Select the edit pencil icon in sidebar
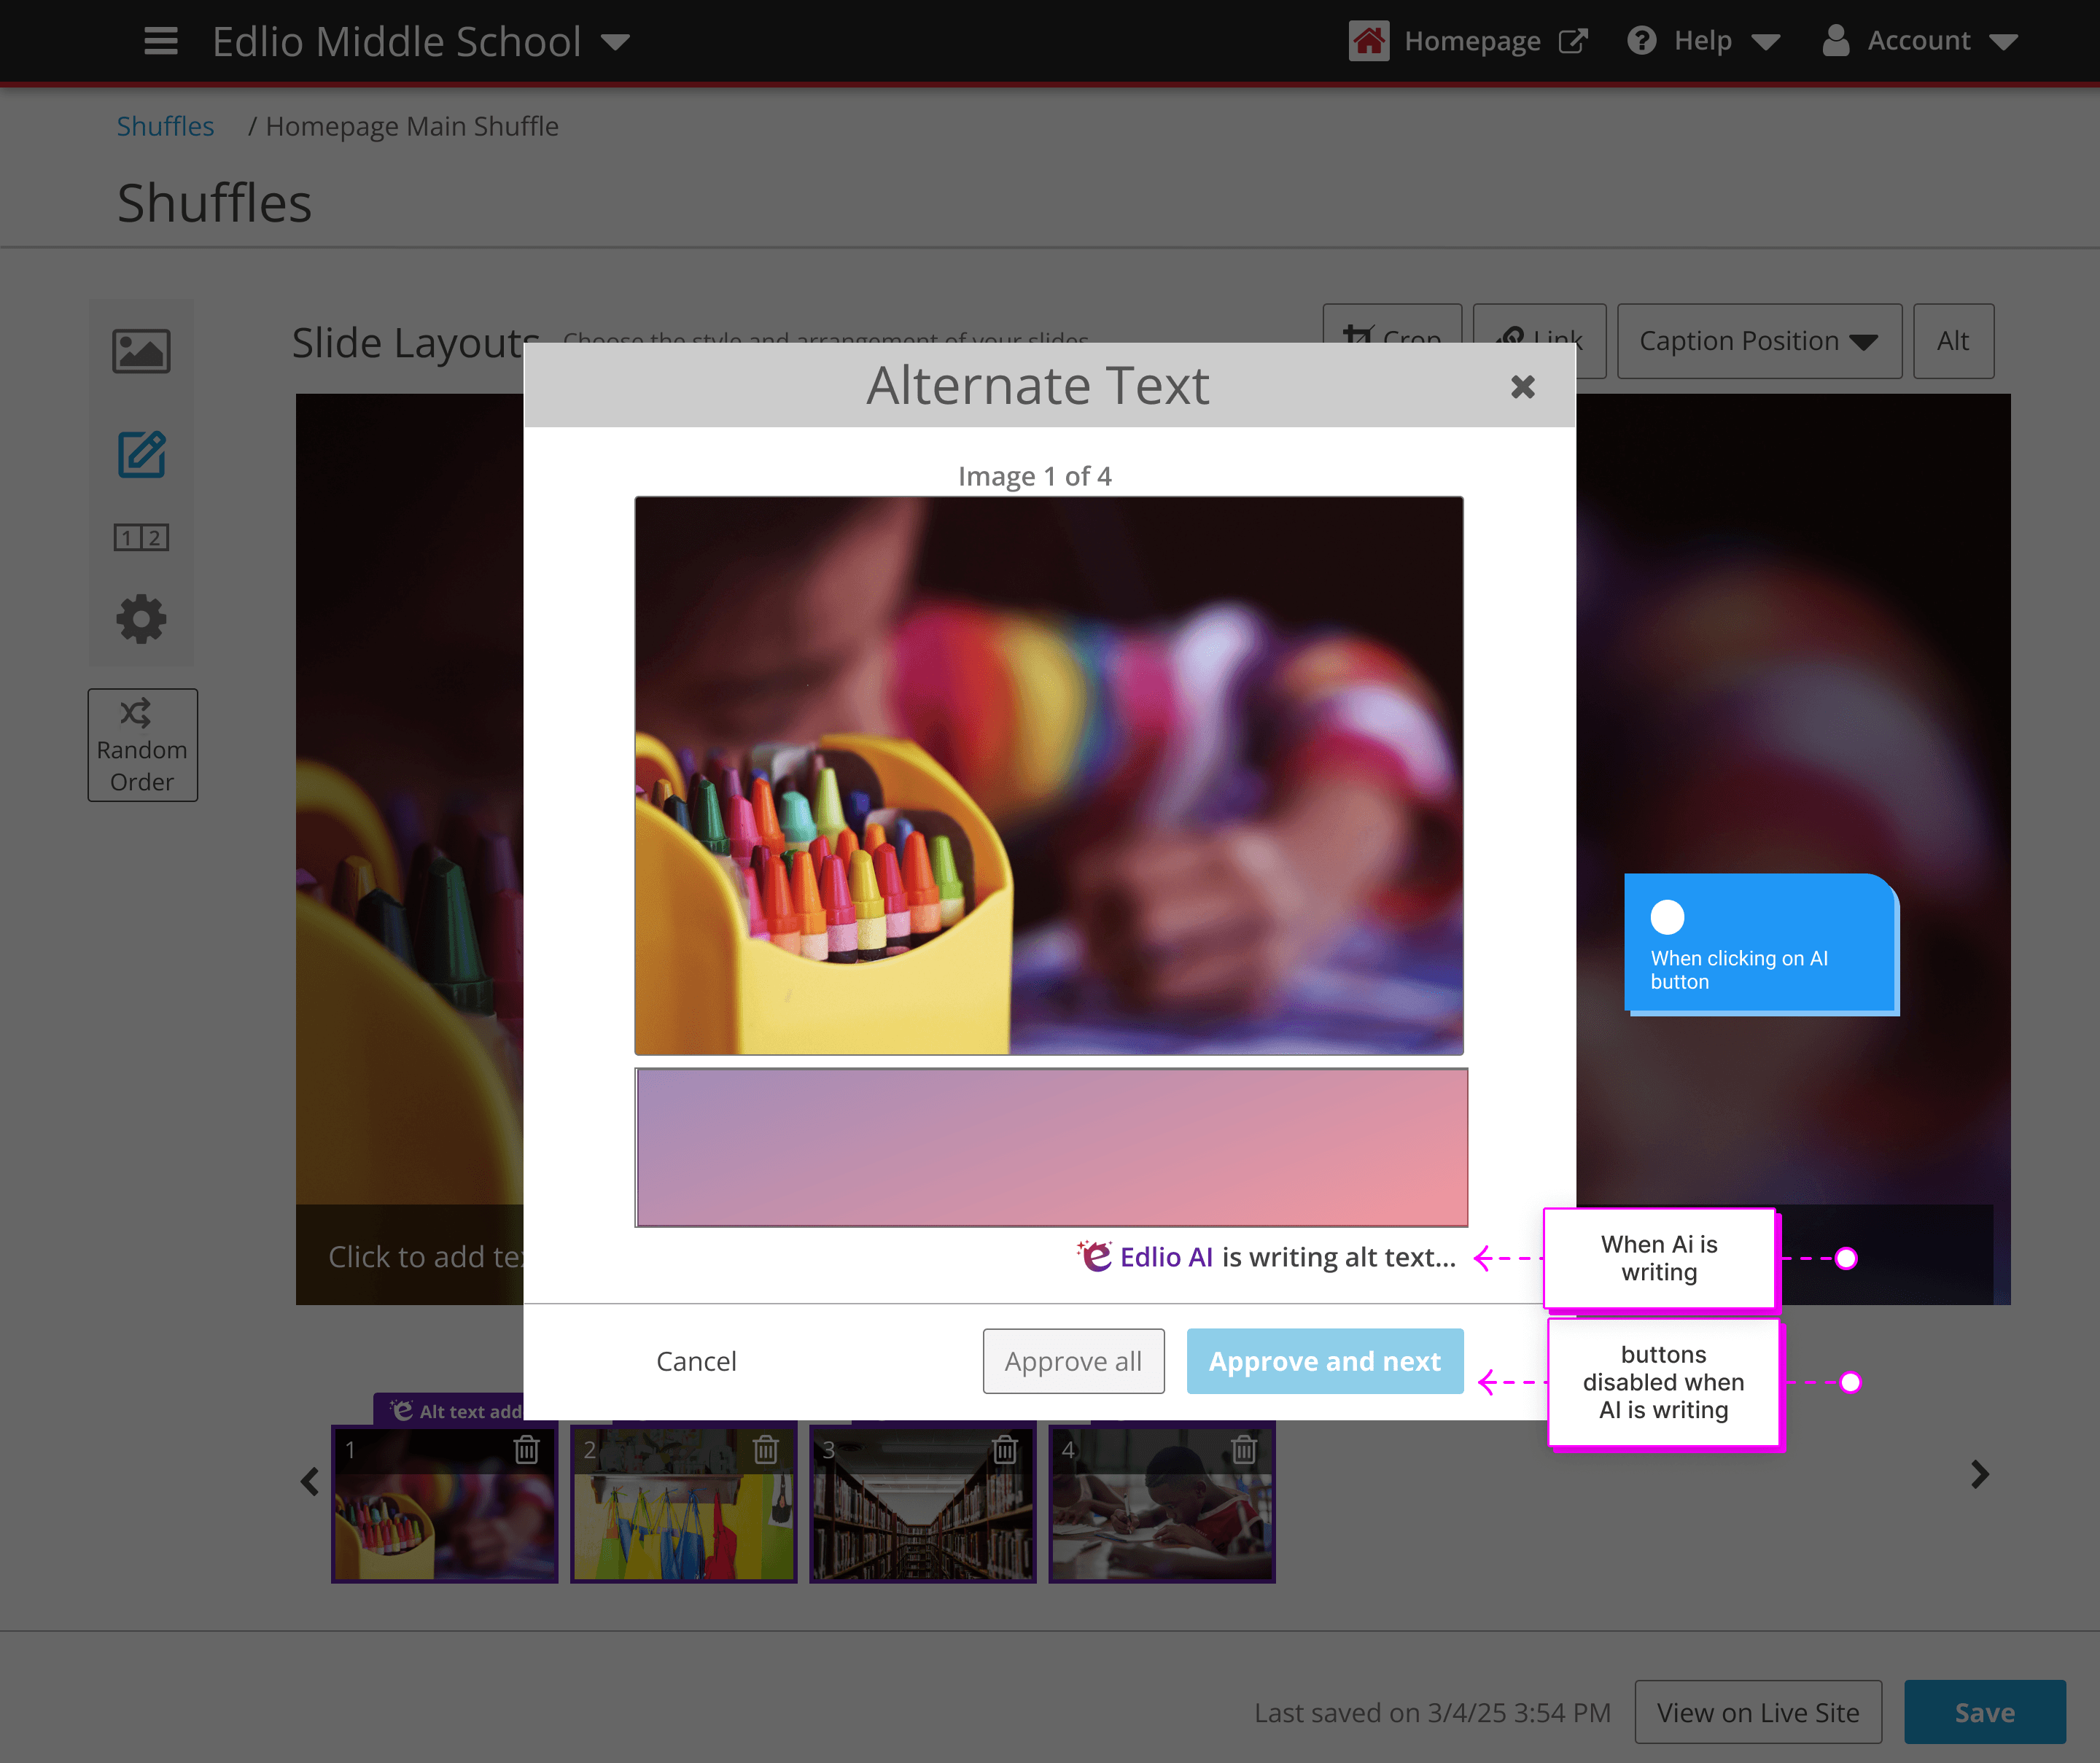Screen dimensions: 2100x1763 (x=141, y=455)
